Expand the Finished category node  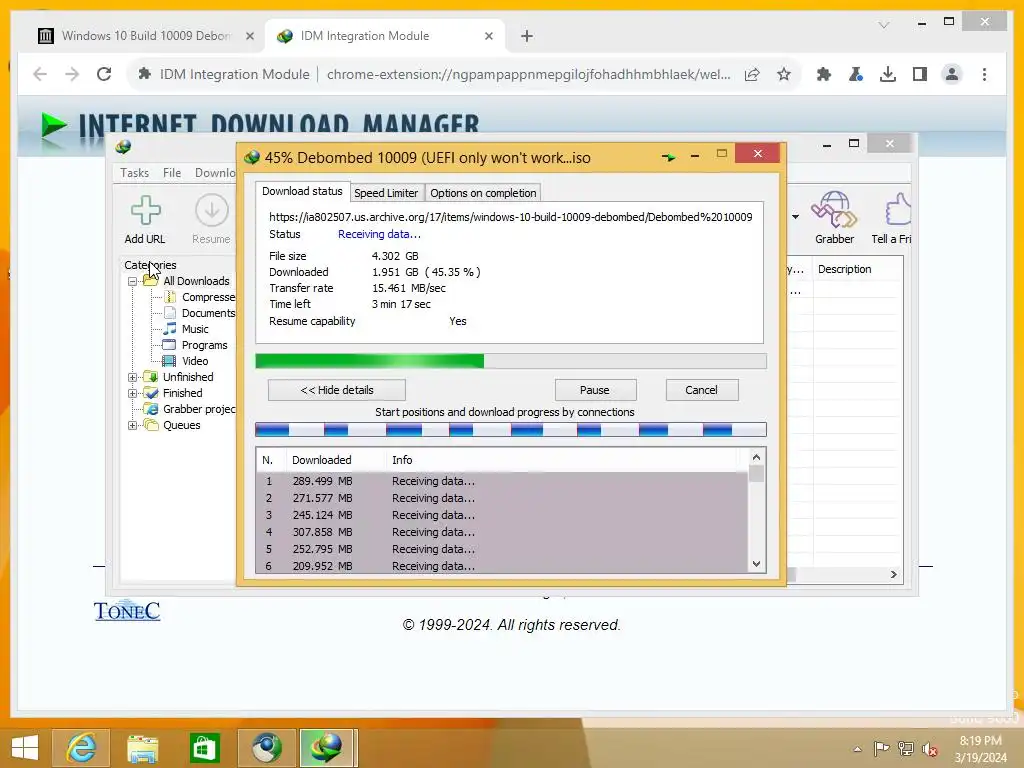click(133, 393)
